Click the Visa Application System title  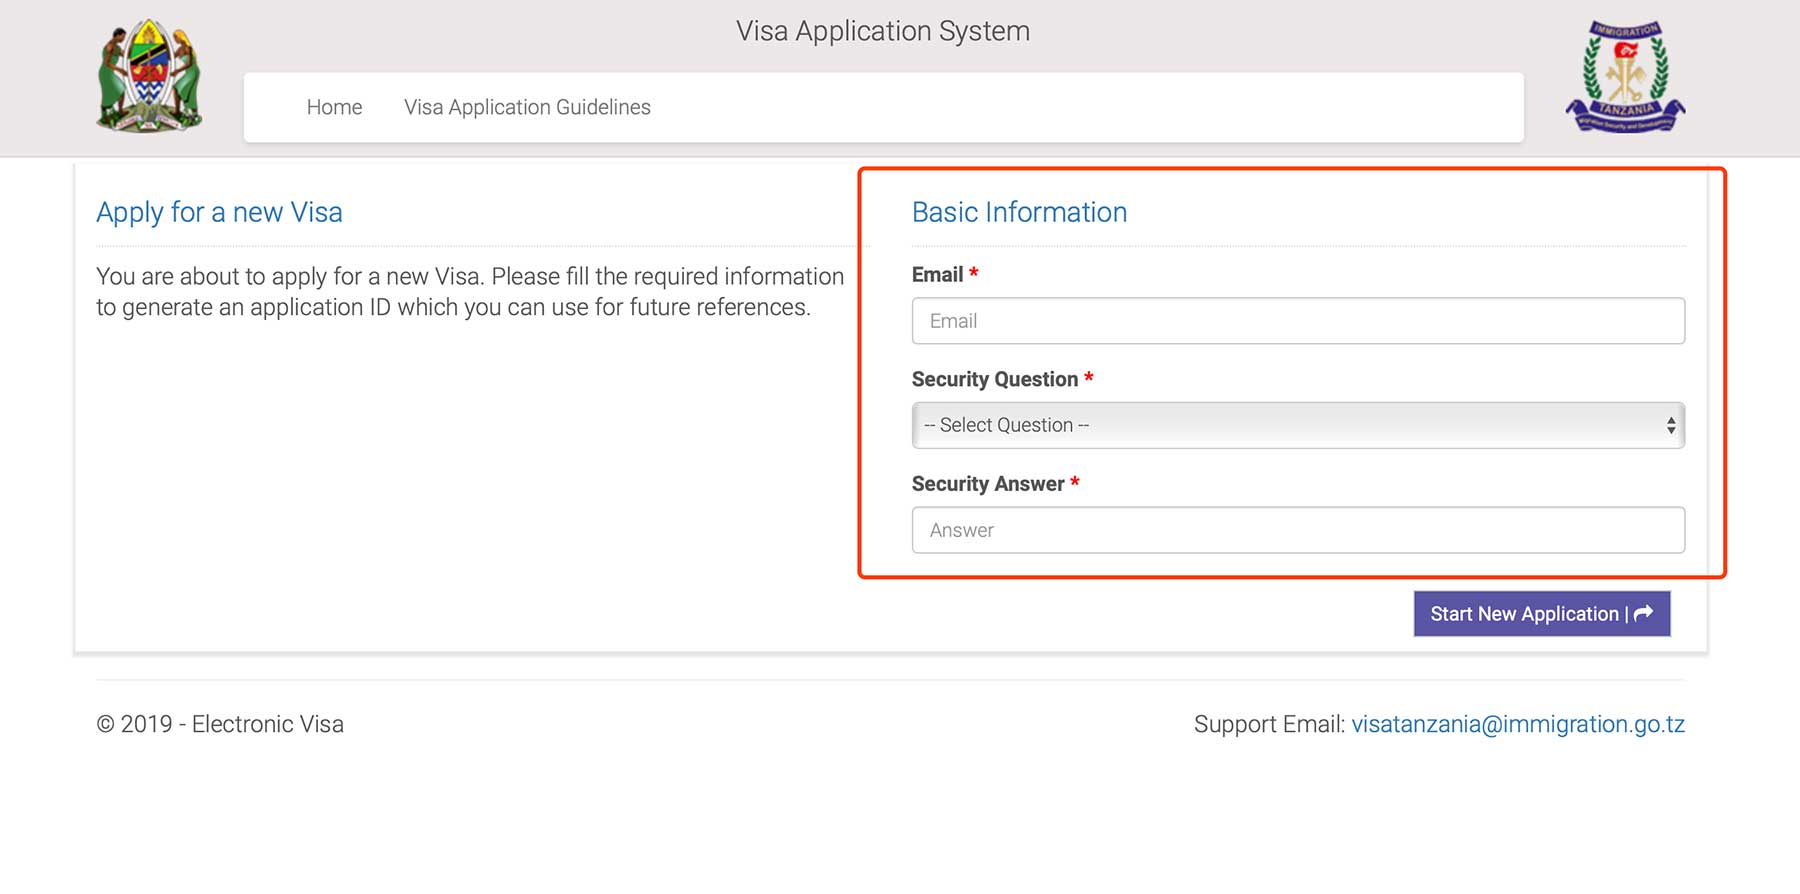882,31
